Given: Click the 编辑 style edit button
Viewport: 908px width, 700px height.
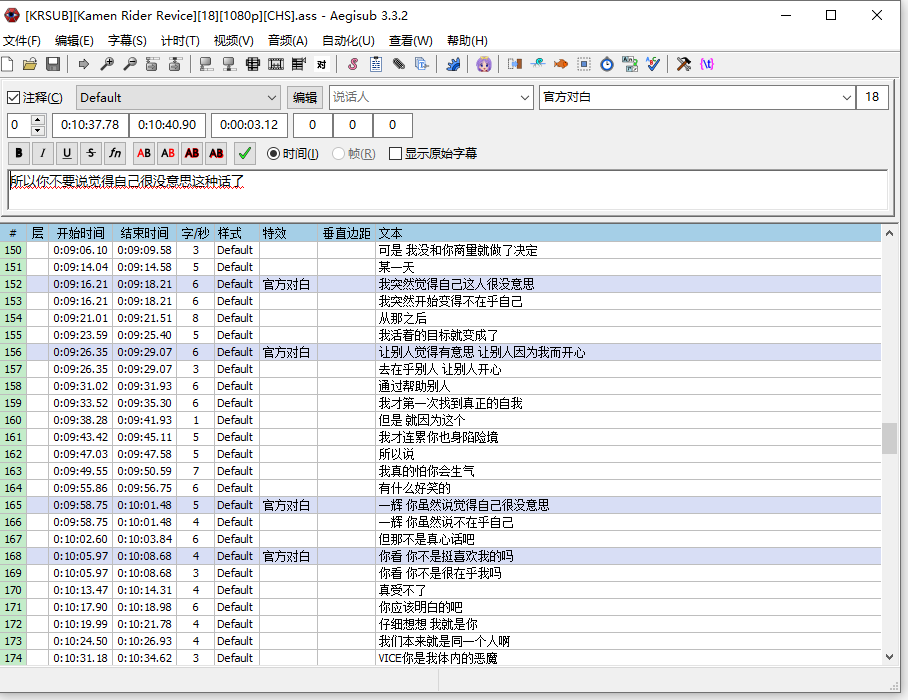Looking at the screenshot, I should [x=305, y=98].
